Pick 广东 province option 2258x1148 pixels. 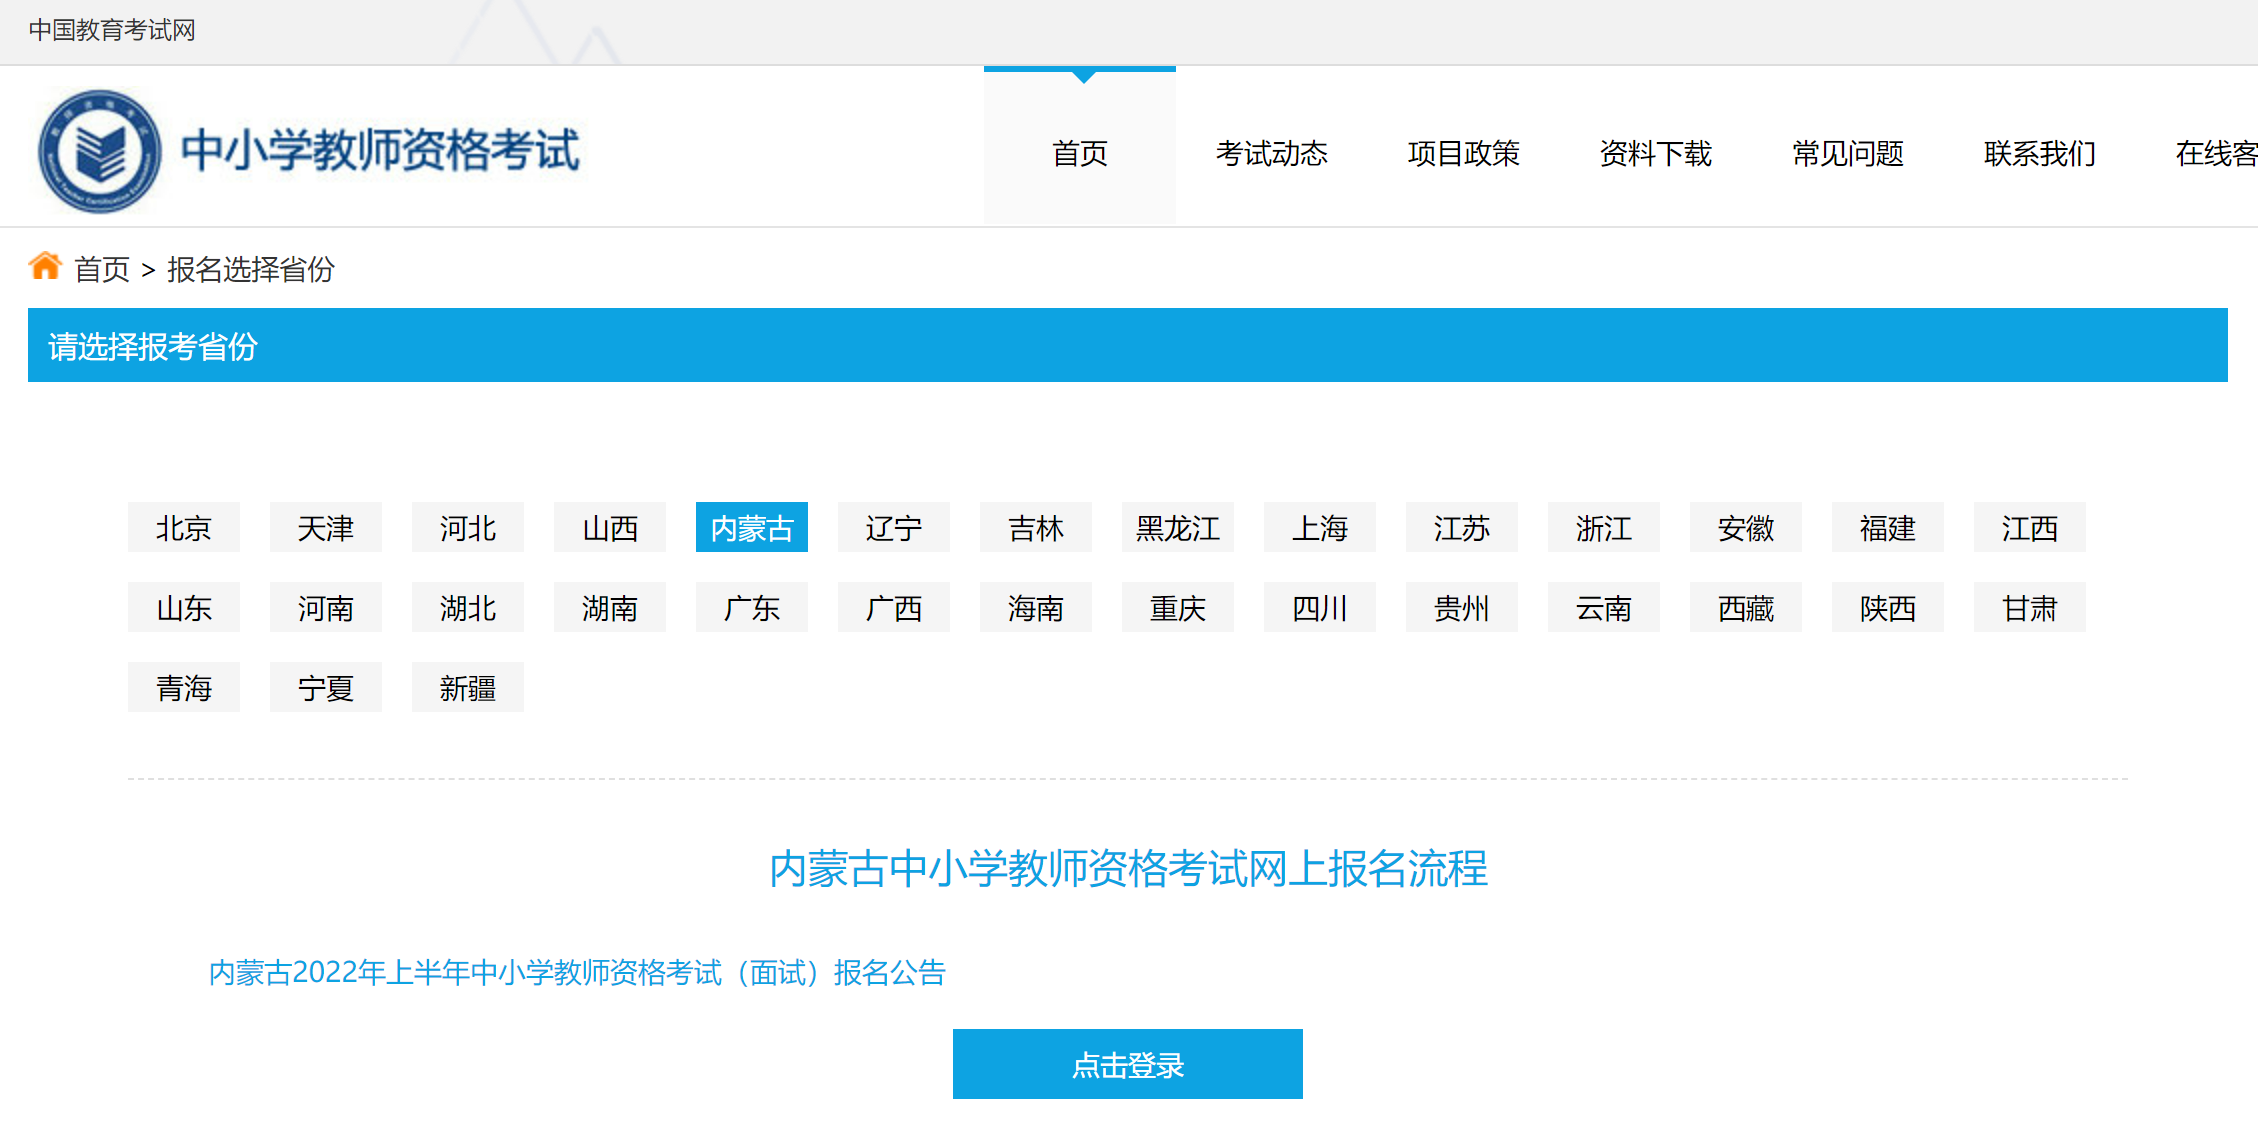point(751,608)
